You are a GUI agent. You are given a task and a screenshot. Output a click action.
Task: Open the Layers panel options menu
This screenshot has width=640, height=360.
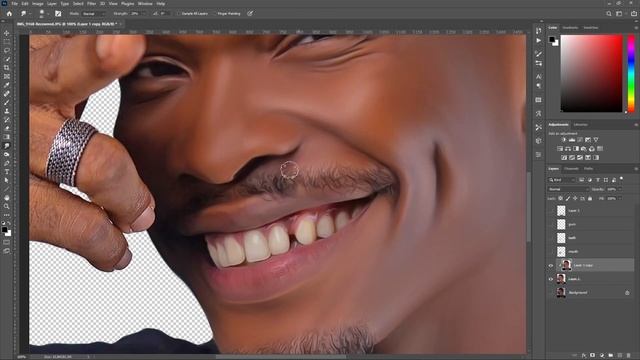636,169
